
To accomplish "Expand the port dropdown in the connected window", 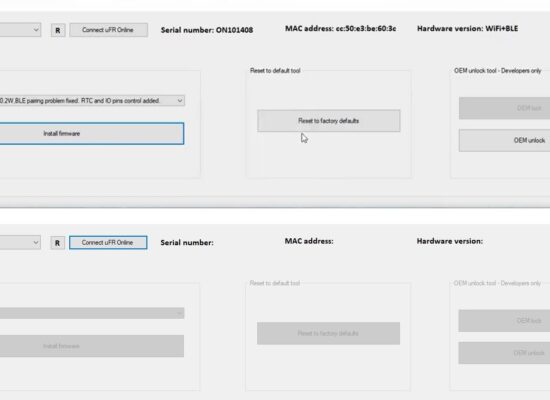I will coord(20,30).
